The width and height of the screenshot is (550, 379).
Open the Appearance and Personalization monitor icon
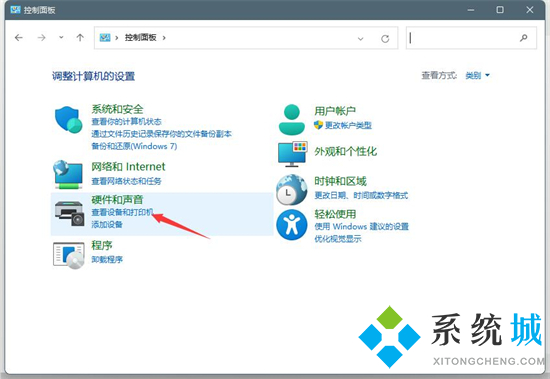click(x=293, y=154)
